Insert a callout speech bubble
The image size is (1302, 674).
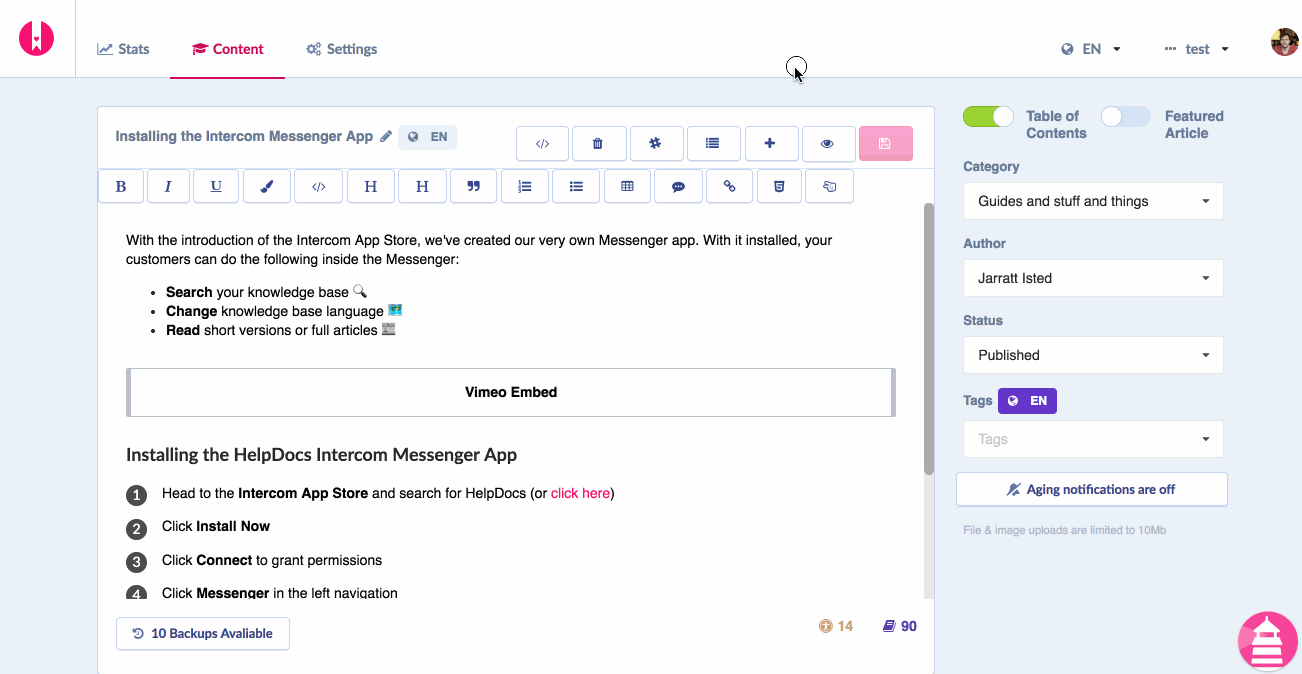pos(679,186)
